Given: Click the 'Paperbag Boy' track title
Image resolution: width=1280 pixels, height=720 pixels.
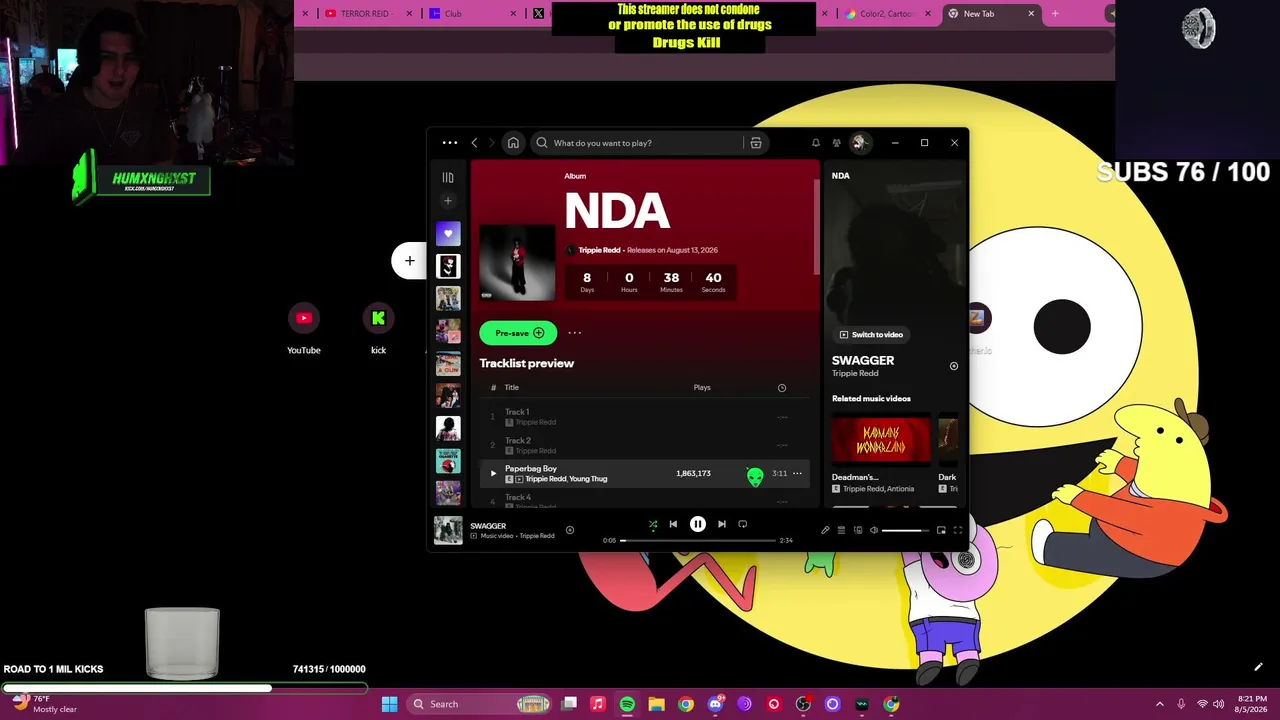Looking at the screenshot, I should tap(531, 469).
